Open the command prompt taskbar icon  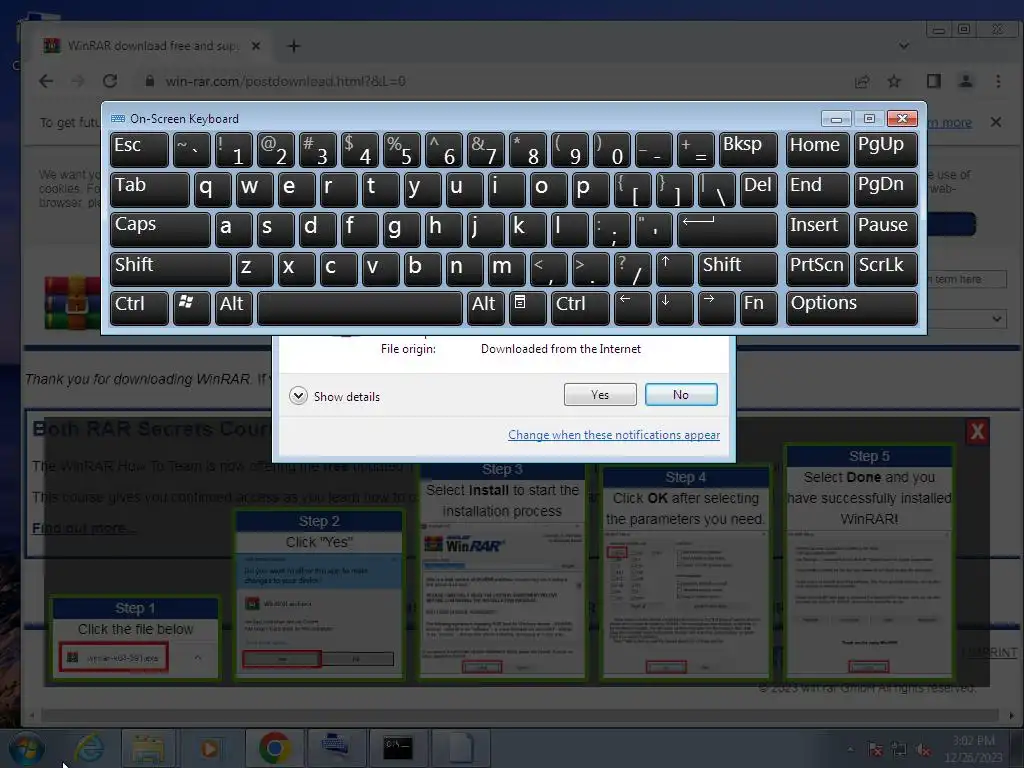(398, 748)
